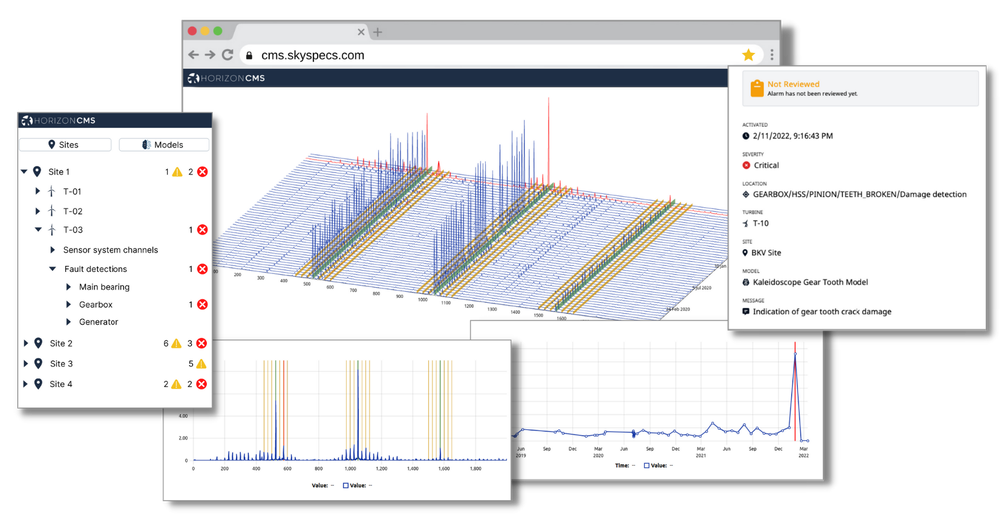Click turbine T-10 in alarm details

(760, 223)
